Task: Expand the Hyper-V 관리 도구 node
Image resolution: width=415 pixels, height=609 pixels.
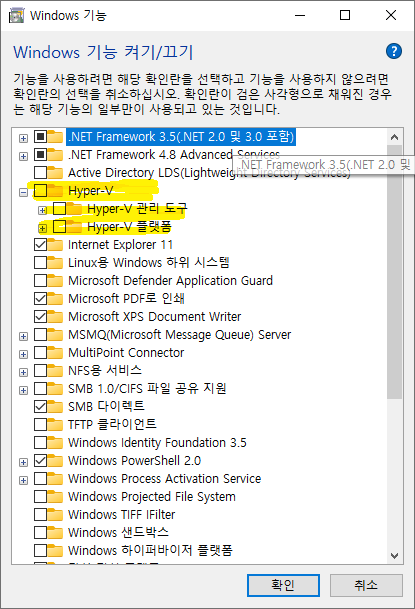Action: point(43,210)
